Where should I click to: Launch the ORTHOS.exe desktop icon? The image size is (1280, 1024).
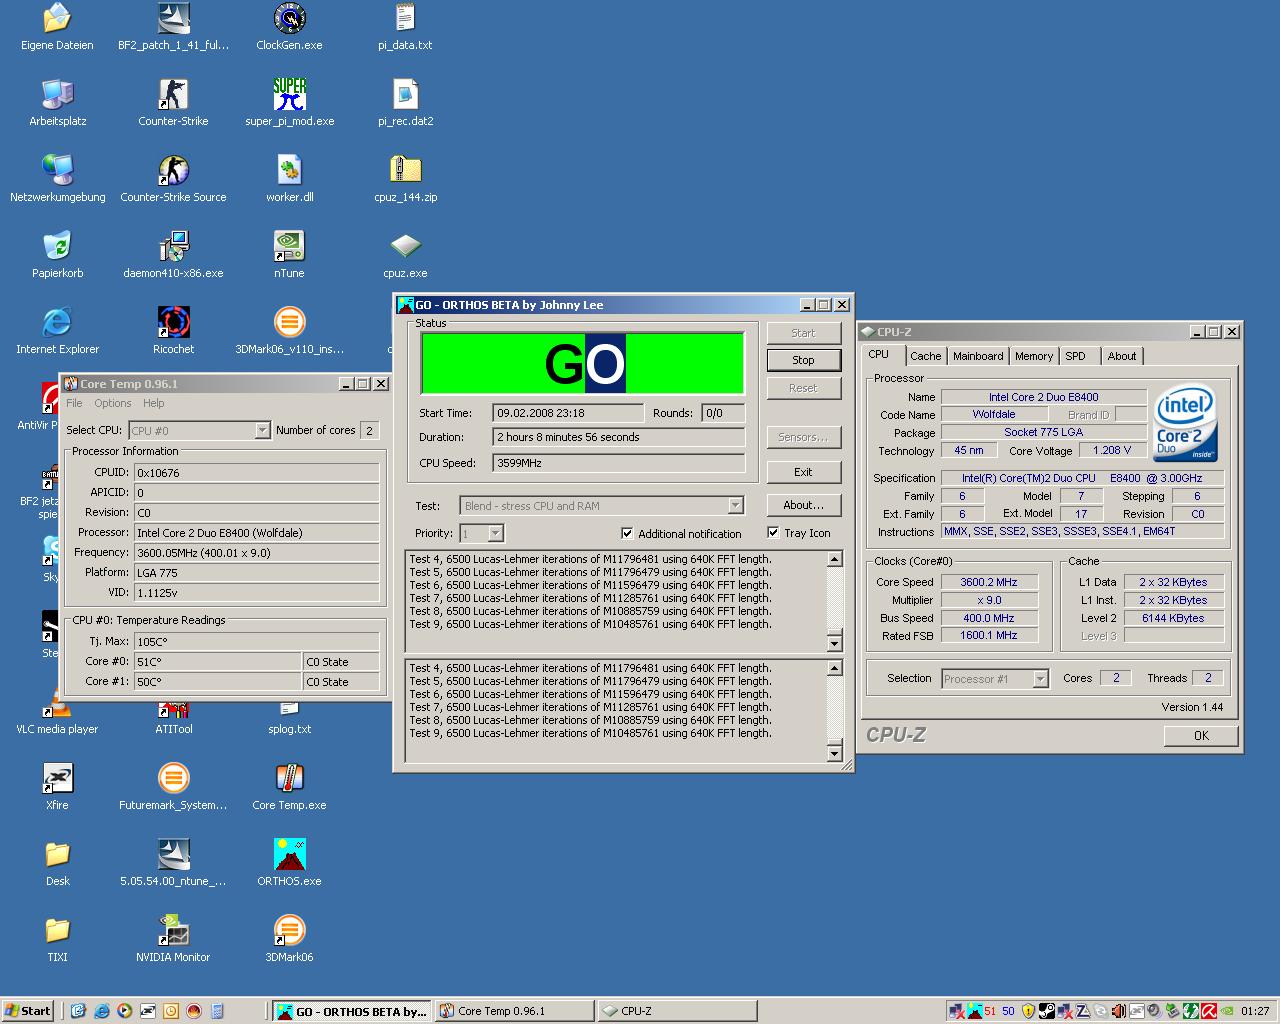click(x=289, y=855)
